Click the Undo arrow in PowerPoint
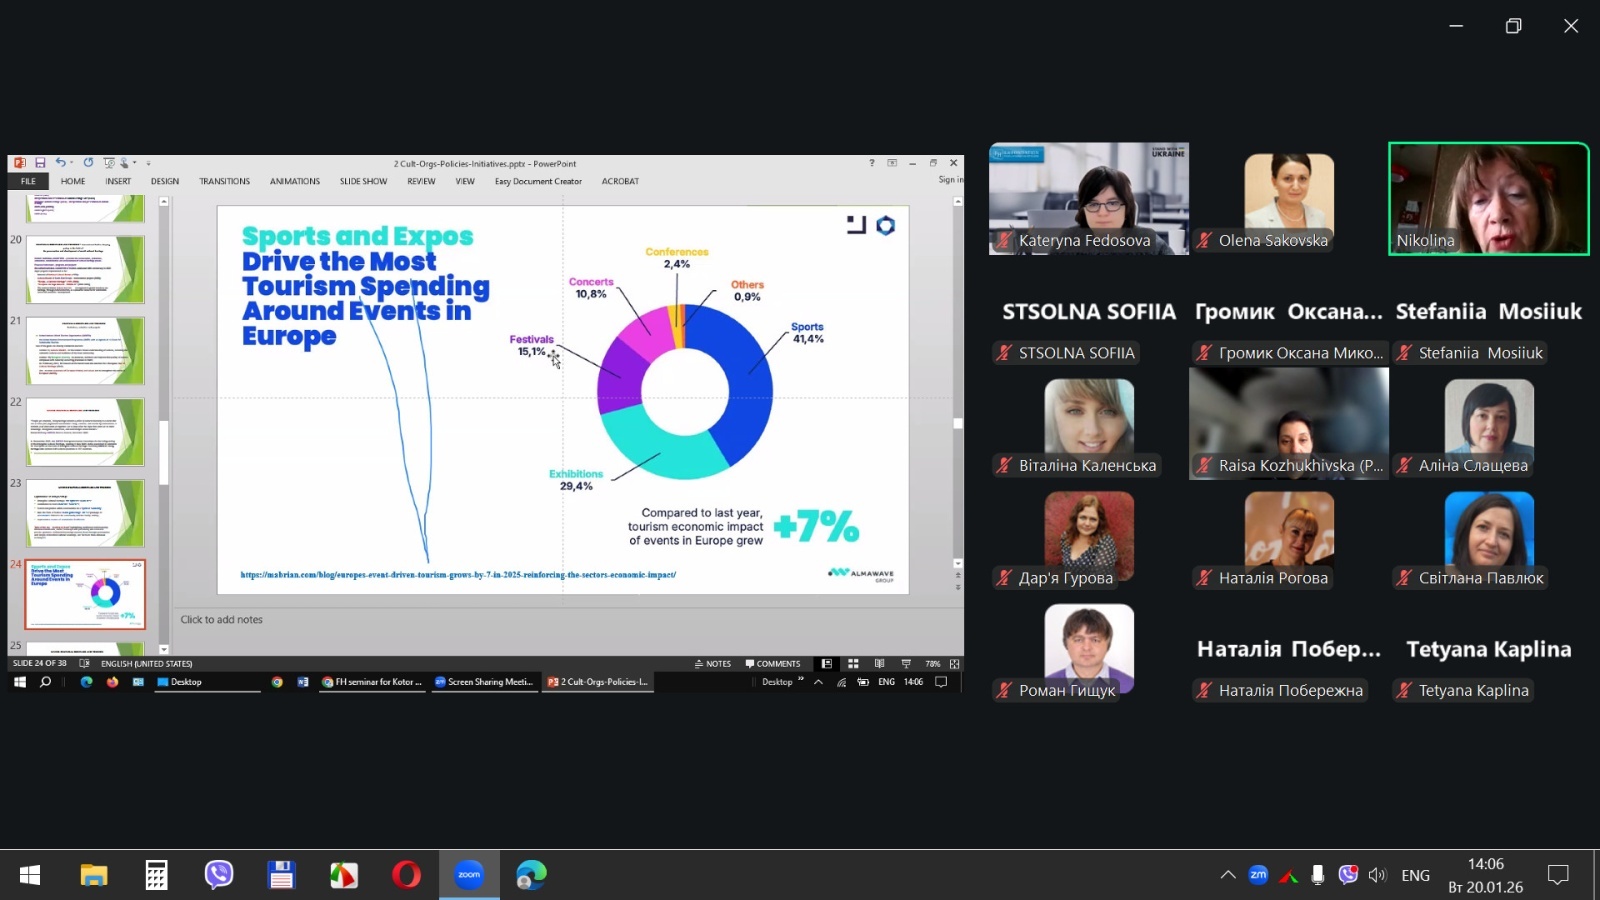The height and width of the screenshot is (900, 1600). [60, 163]
